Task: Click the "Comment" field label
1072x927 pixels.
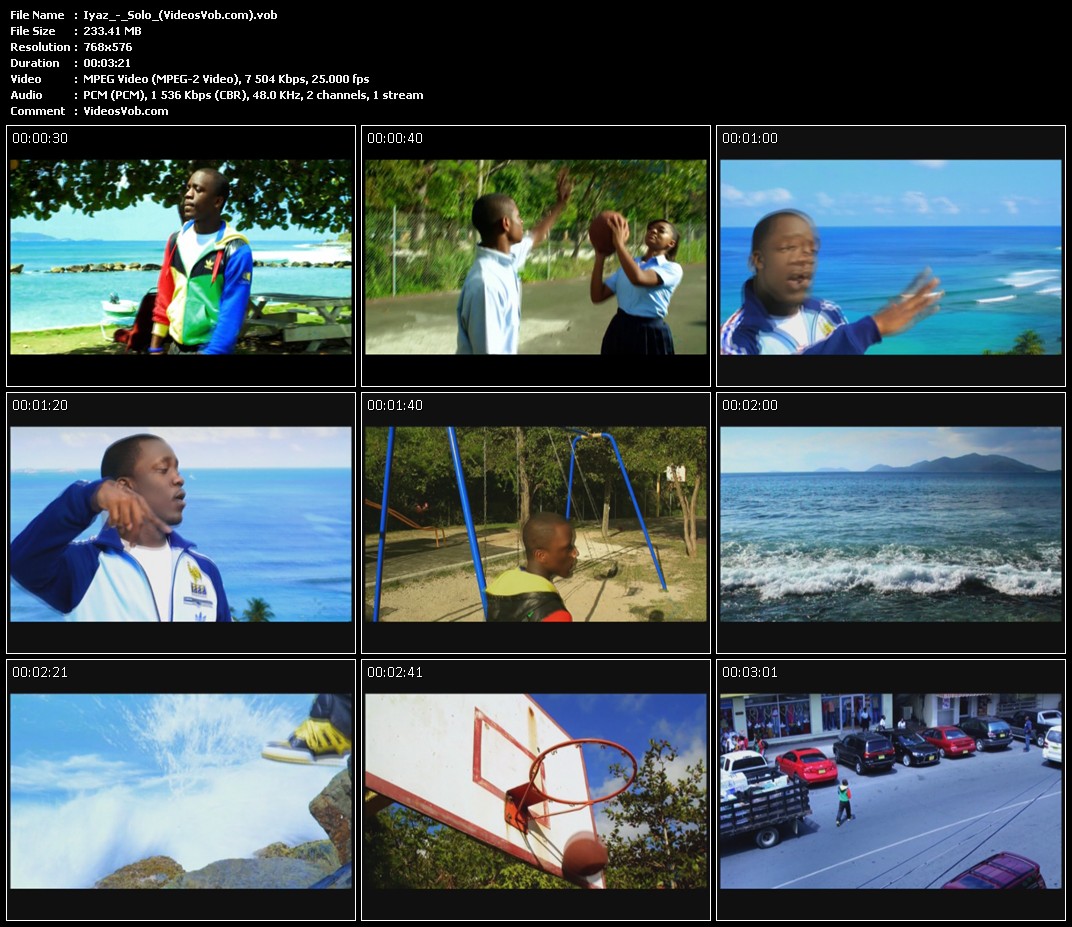Action: tap(38, 111)
